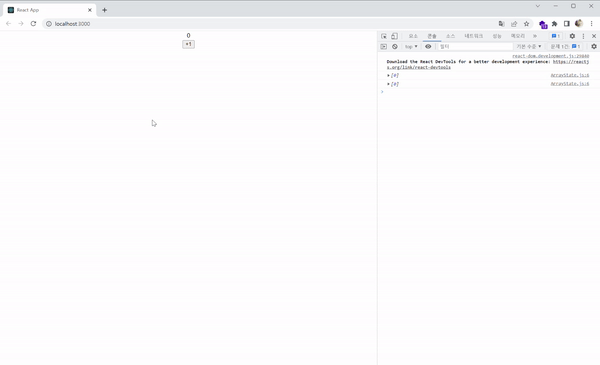Share this page icon
The height and width of the screenshot is (365, 600).
[514, 24]
